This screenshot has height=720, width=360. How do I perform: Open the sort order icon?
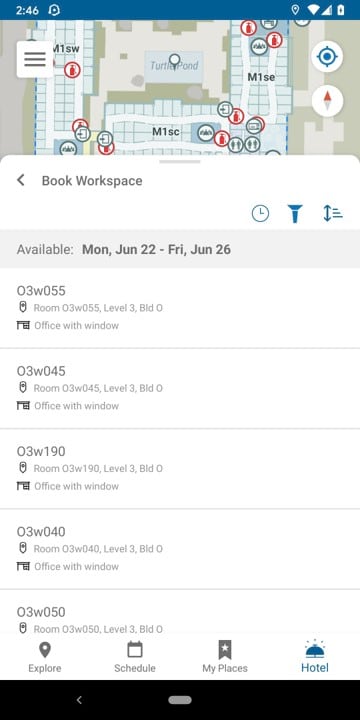pos(332,214)
